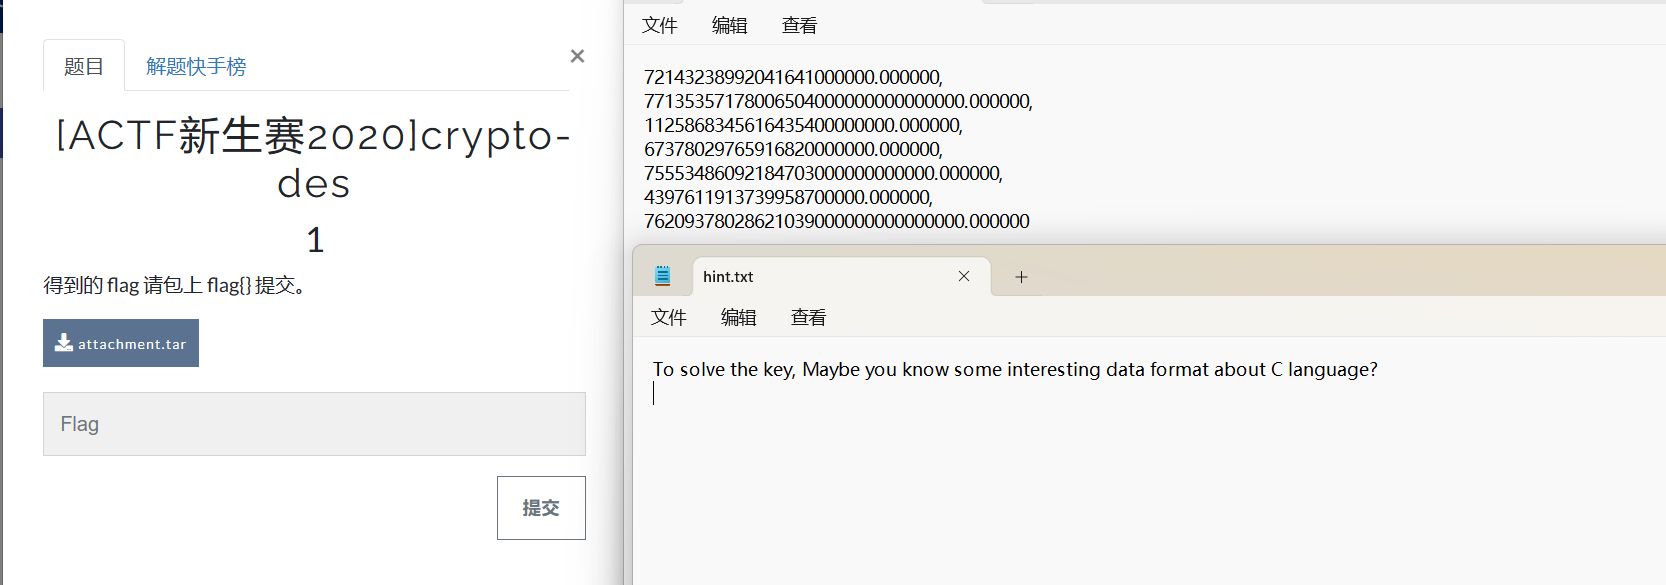1666x585 pixels.
Task: Open 编辑 menu in the upper Notepad window
Action: click(x=730, y=25)
